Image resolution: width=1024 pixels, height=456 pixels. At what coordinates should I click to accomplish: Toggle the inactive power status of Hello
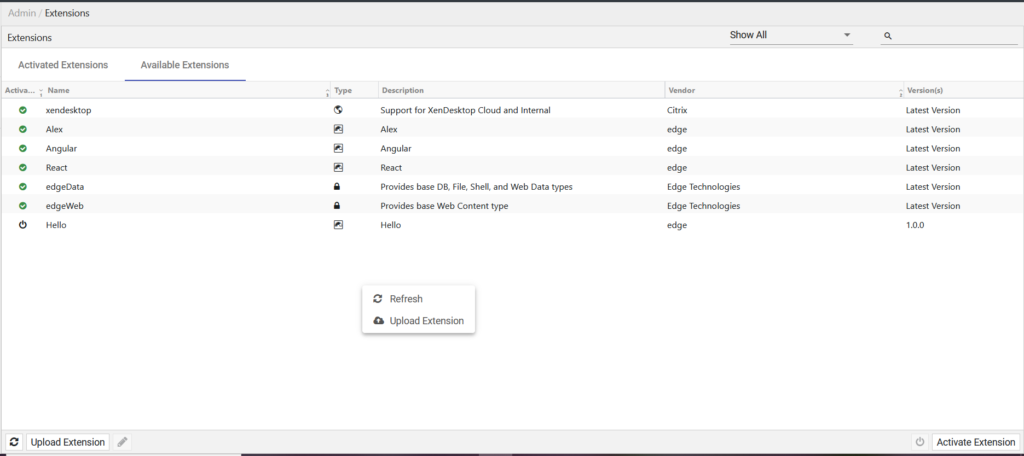[x=23, y=225]
